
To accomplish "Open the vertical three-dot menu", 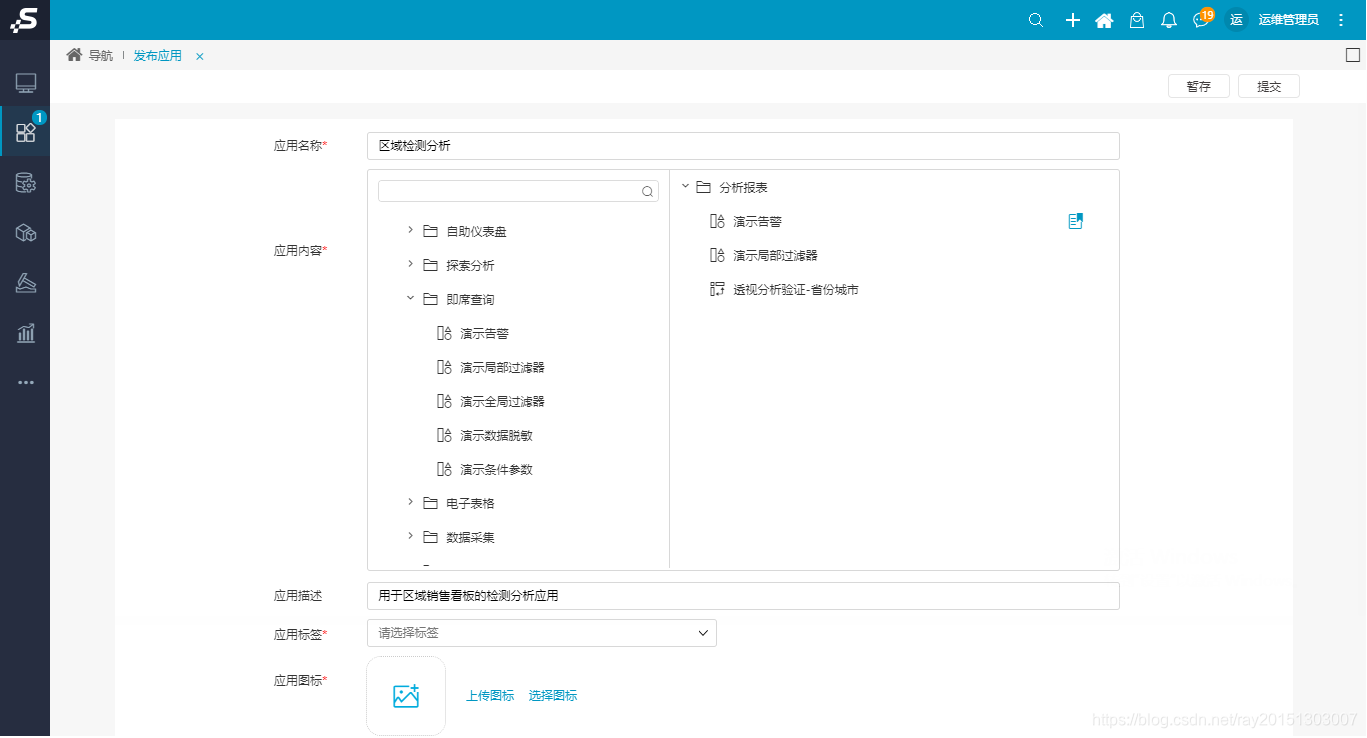I will pyautogui.click(x=1341, y=20).
